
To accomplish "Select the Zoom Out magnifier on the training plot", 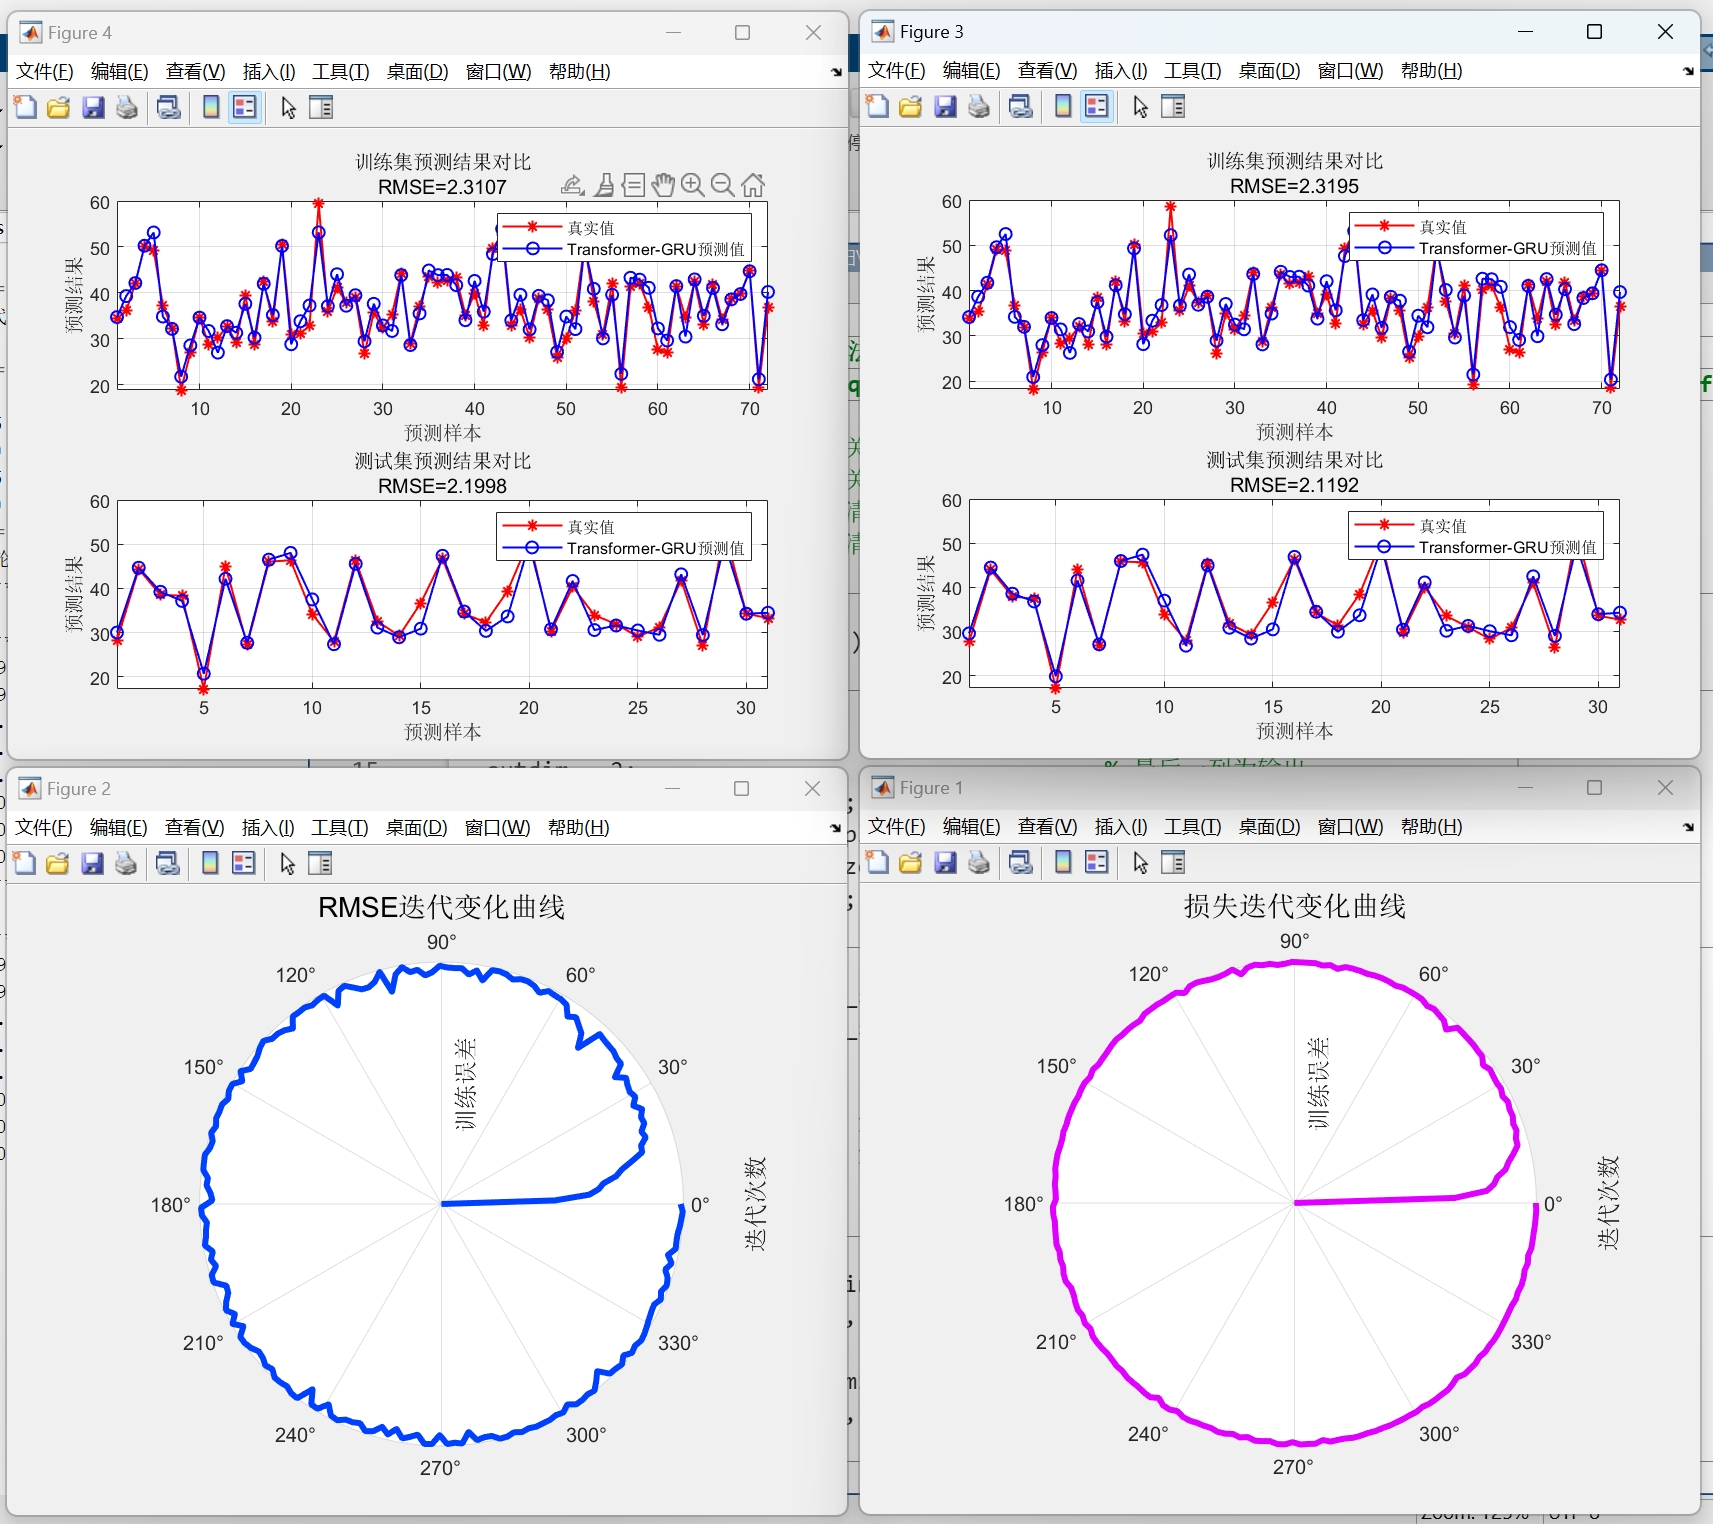I will click(723, 184).
